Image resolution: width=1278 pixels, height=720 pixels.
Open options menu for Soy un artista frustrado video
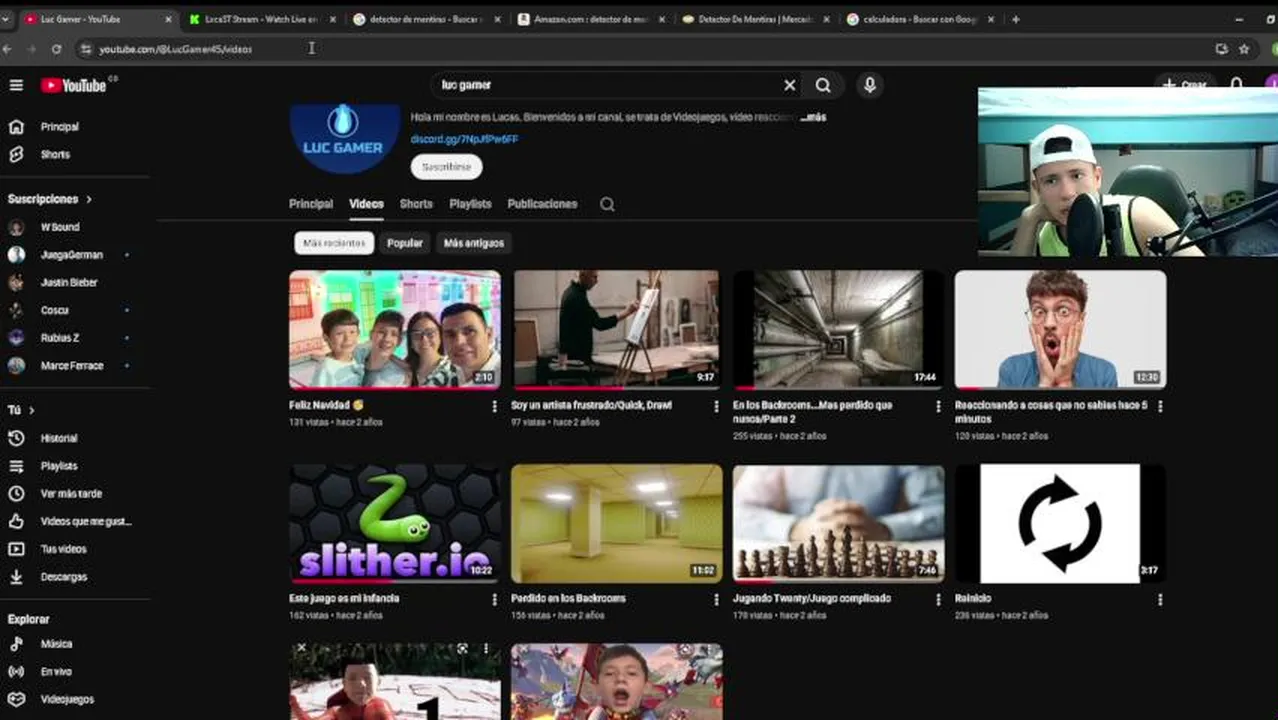(716, 407)
